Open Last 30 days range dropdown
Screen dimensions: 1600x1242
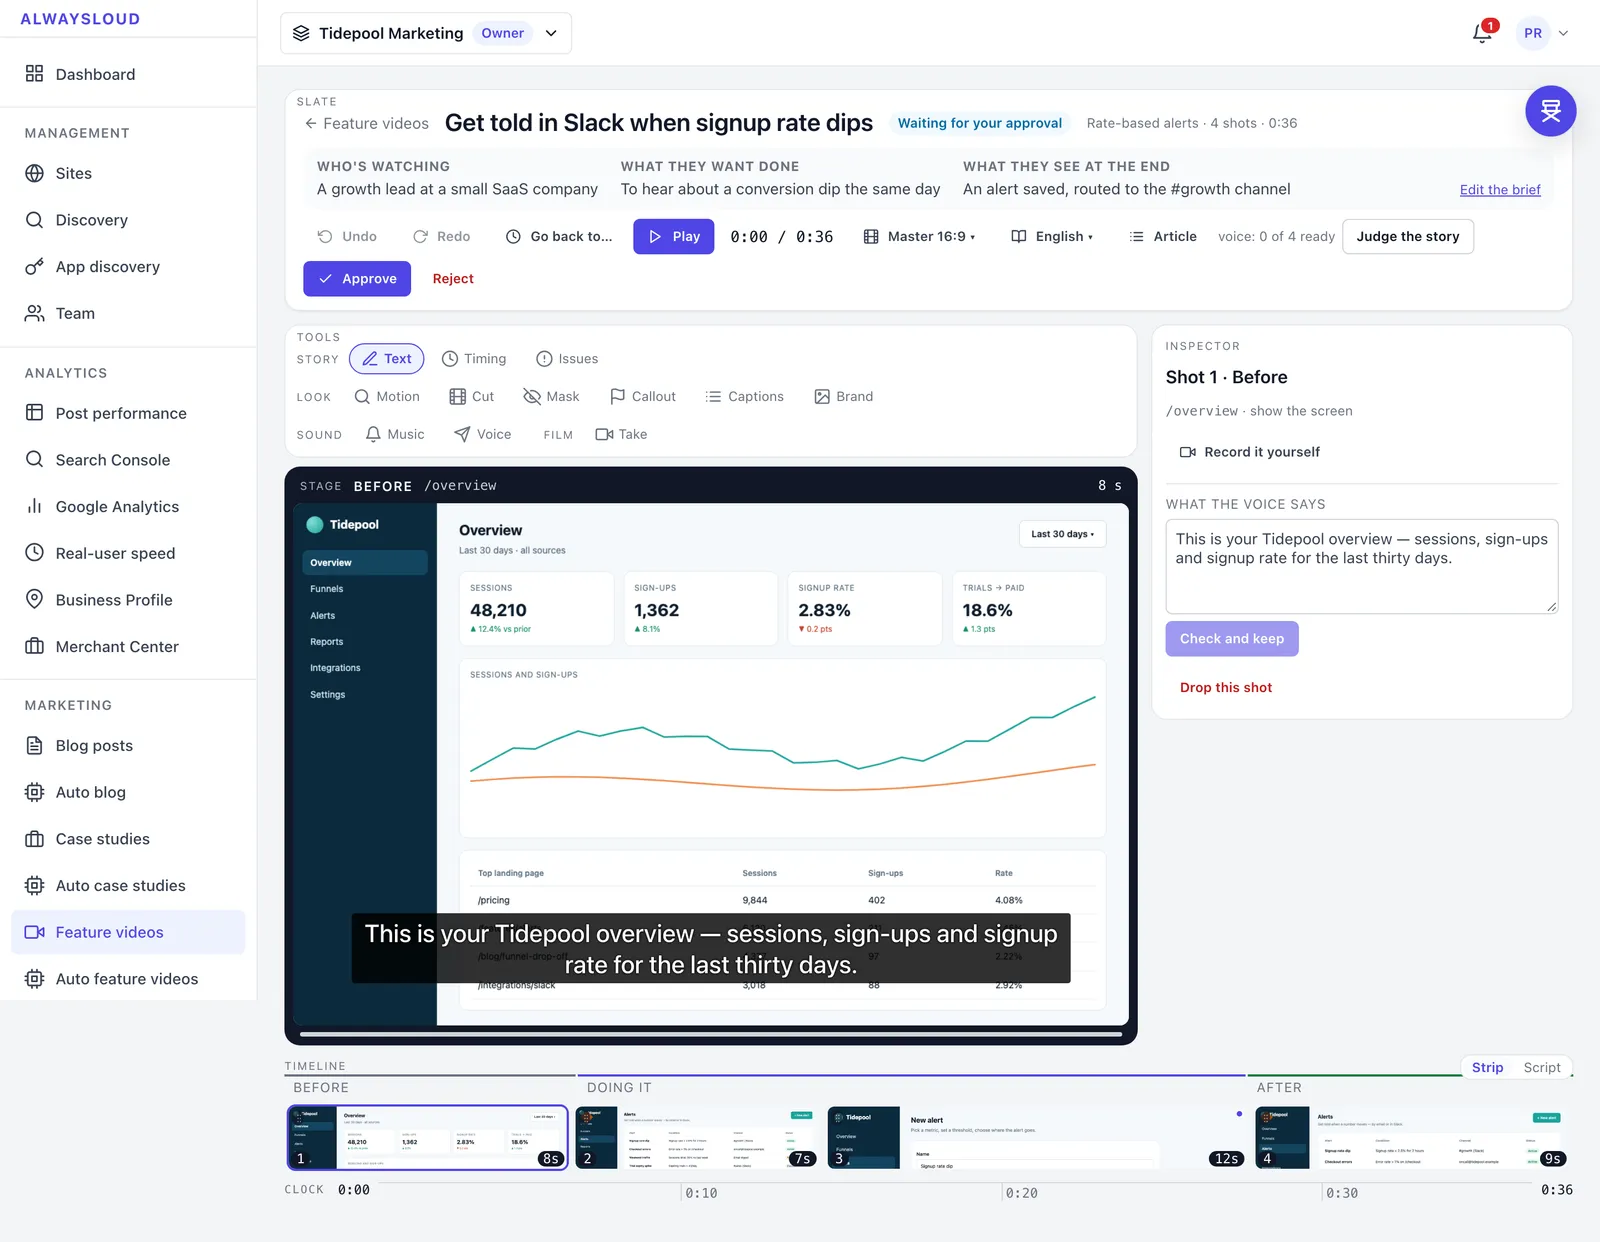[1062, 534]
